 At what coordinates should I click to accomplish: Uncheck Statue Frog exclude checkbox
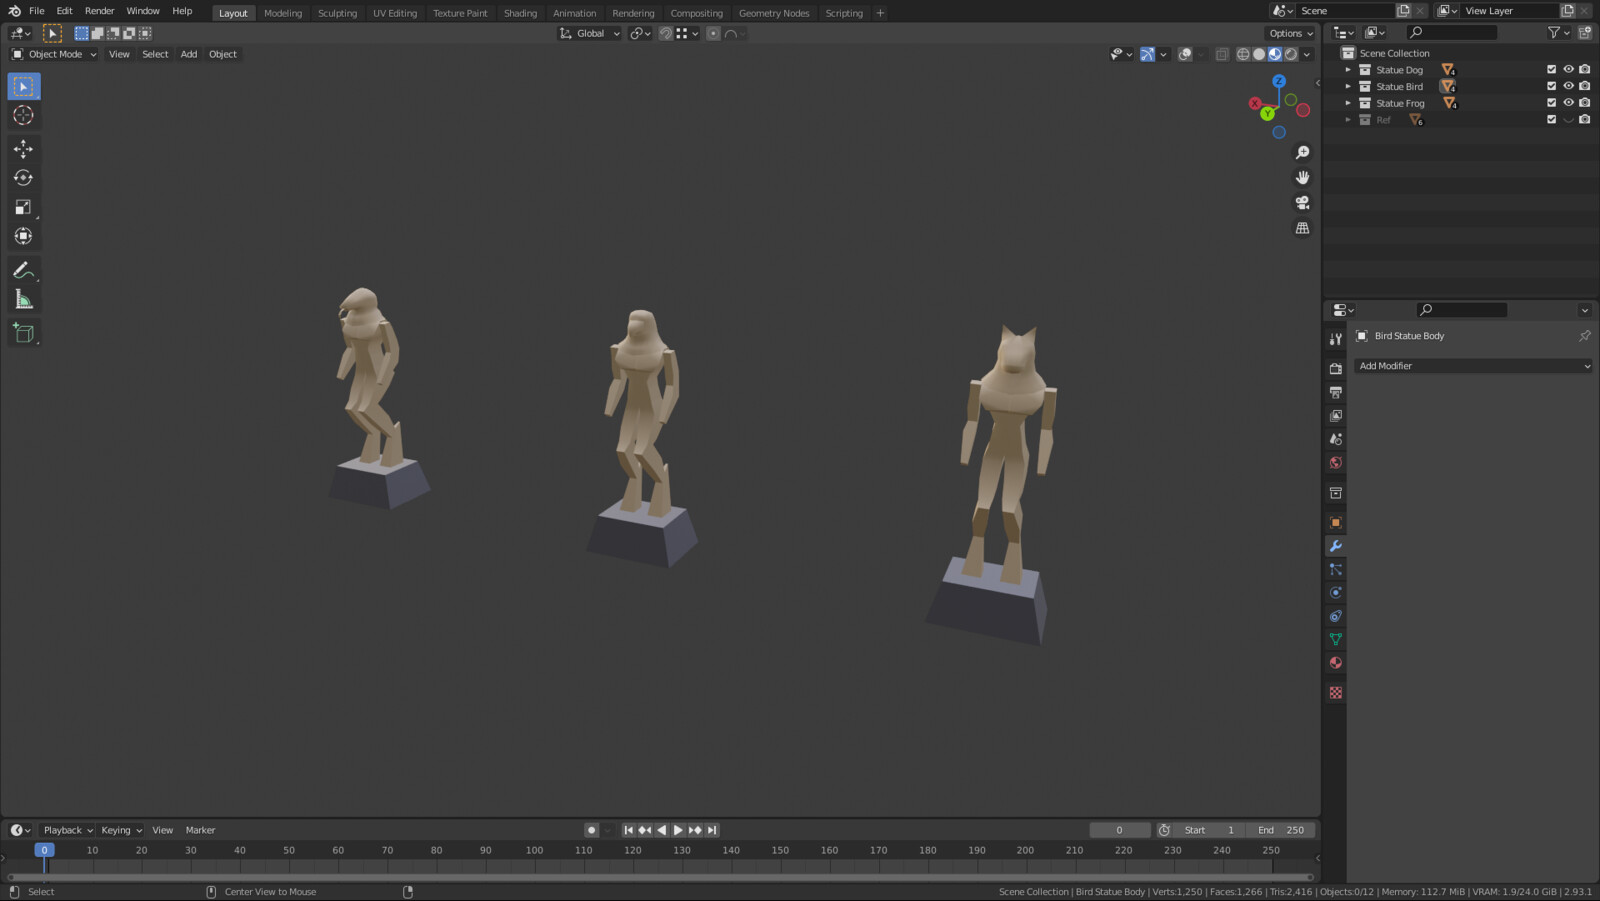pos(1552,103)
